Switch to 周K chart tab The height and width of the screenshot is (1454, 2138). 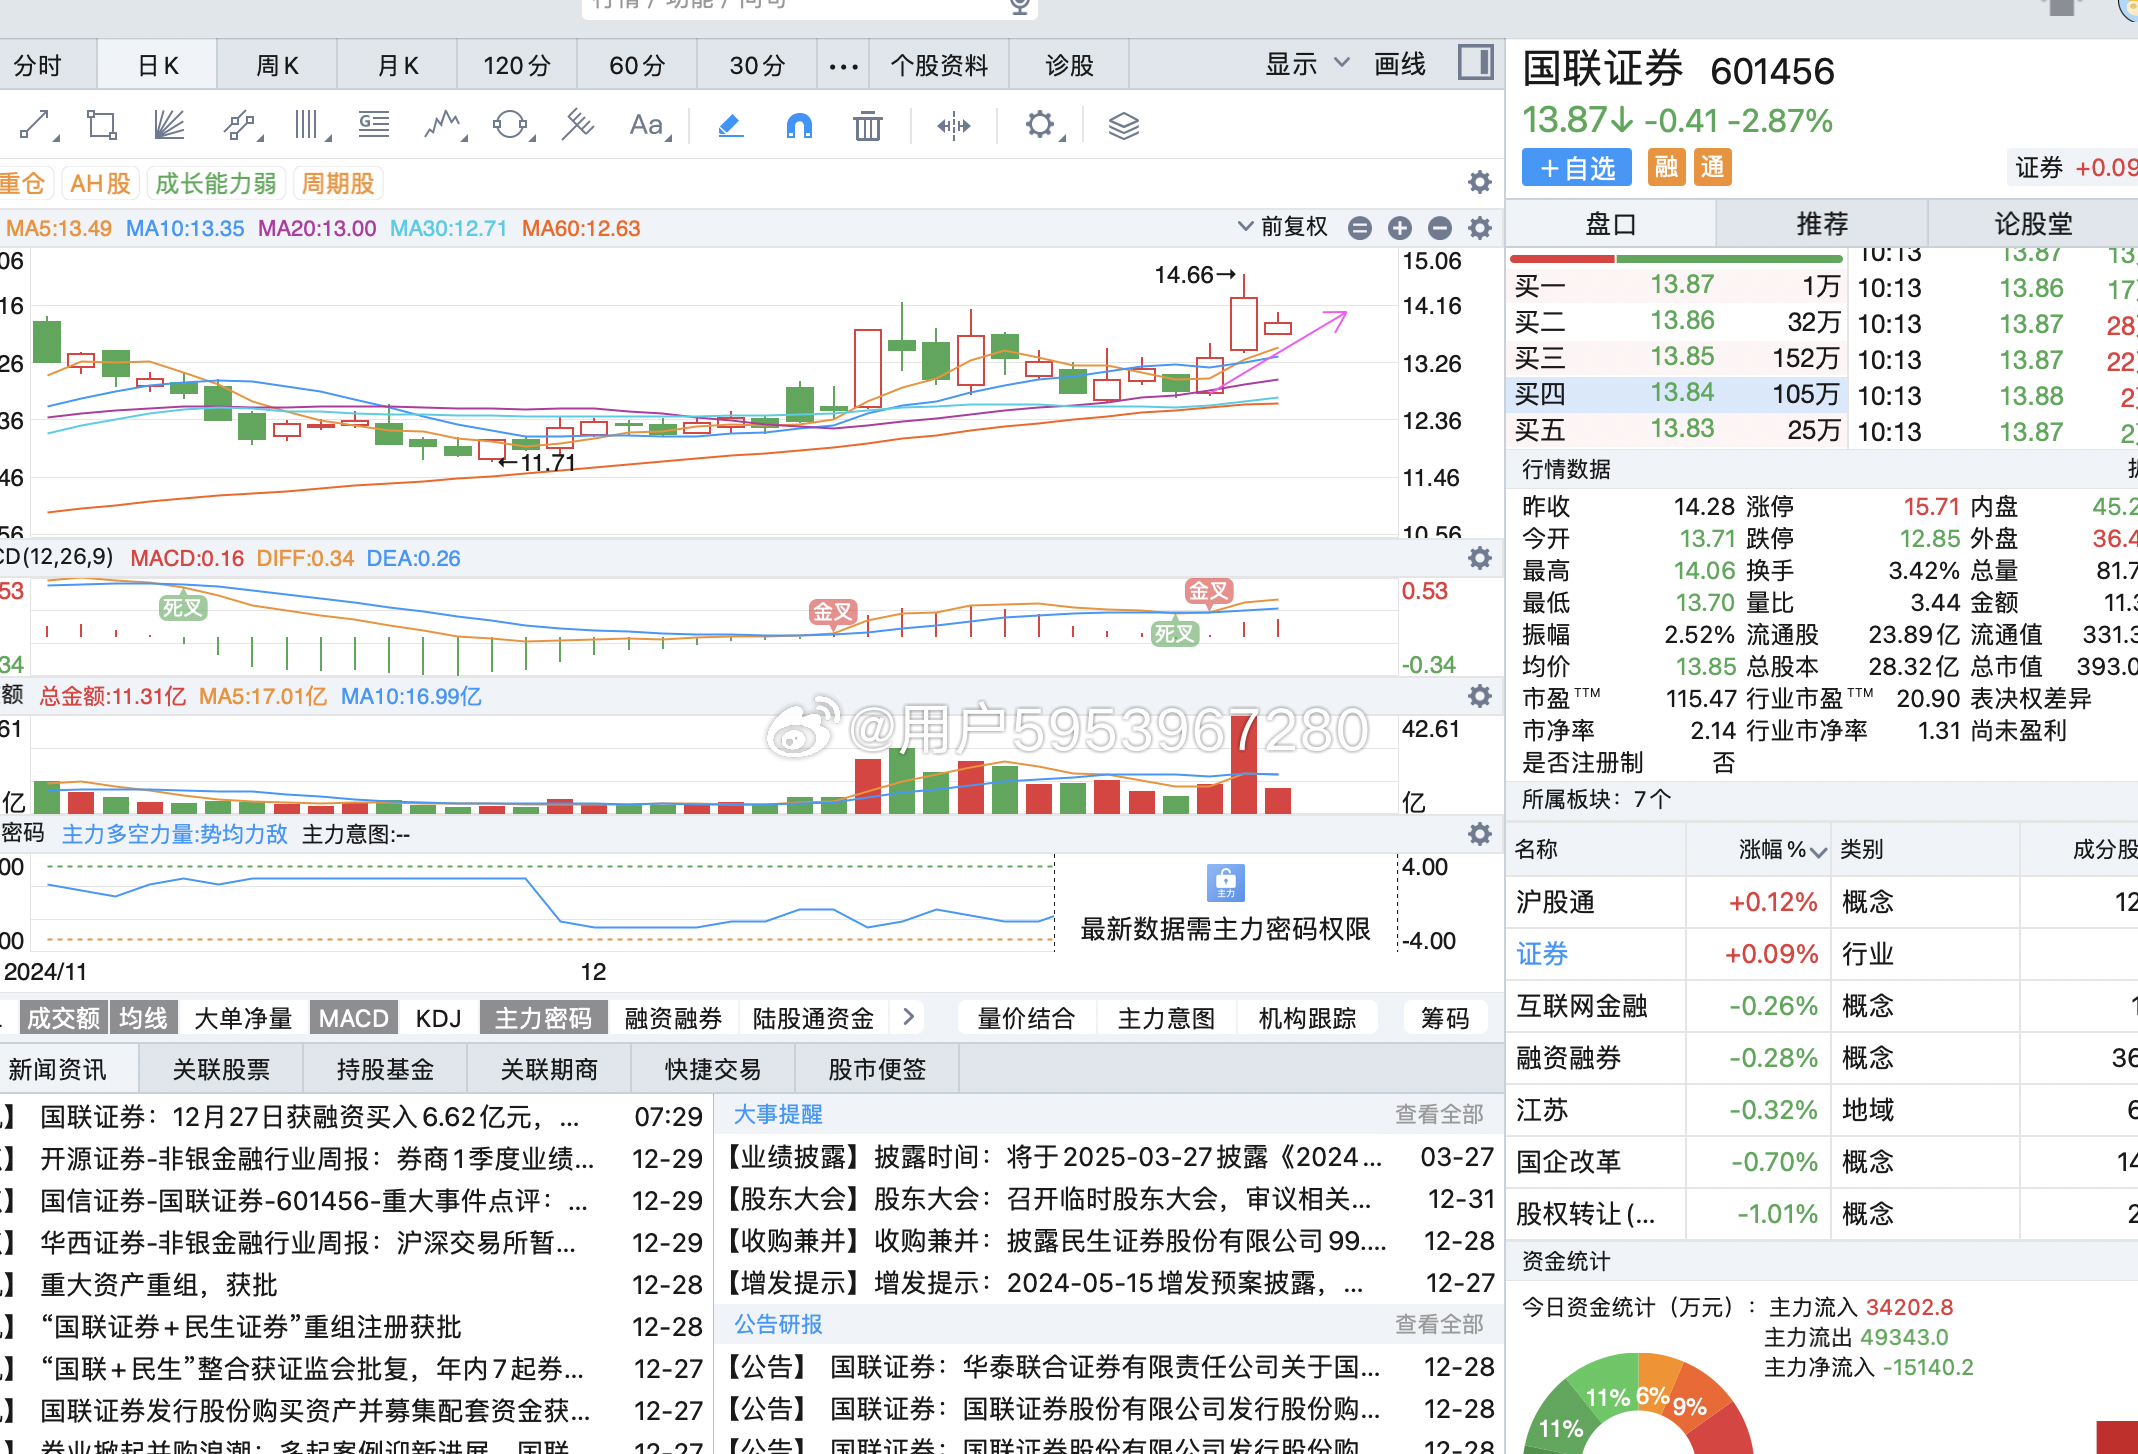tap(277, 66)
